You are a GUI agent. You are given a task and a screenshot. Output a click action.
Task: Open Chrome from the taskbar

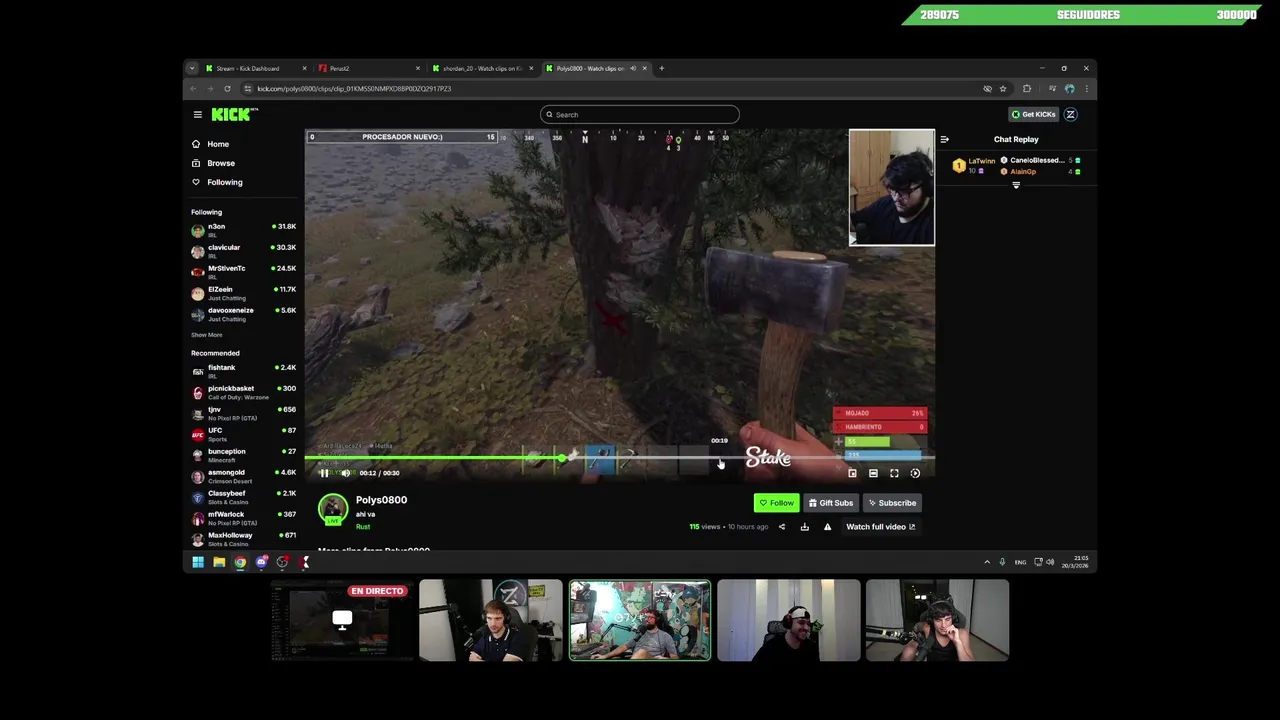tap(240, 562)
